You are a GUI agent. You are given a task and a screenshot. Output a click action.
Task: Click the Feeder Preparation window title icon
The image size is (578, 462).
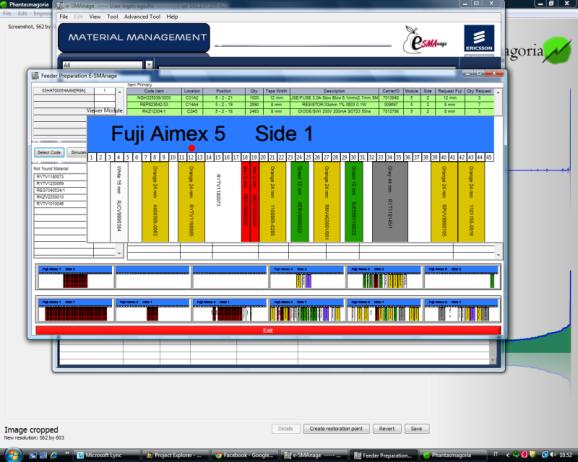click(35, 76)
